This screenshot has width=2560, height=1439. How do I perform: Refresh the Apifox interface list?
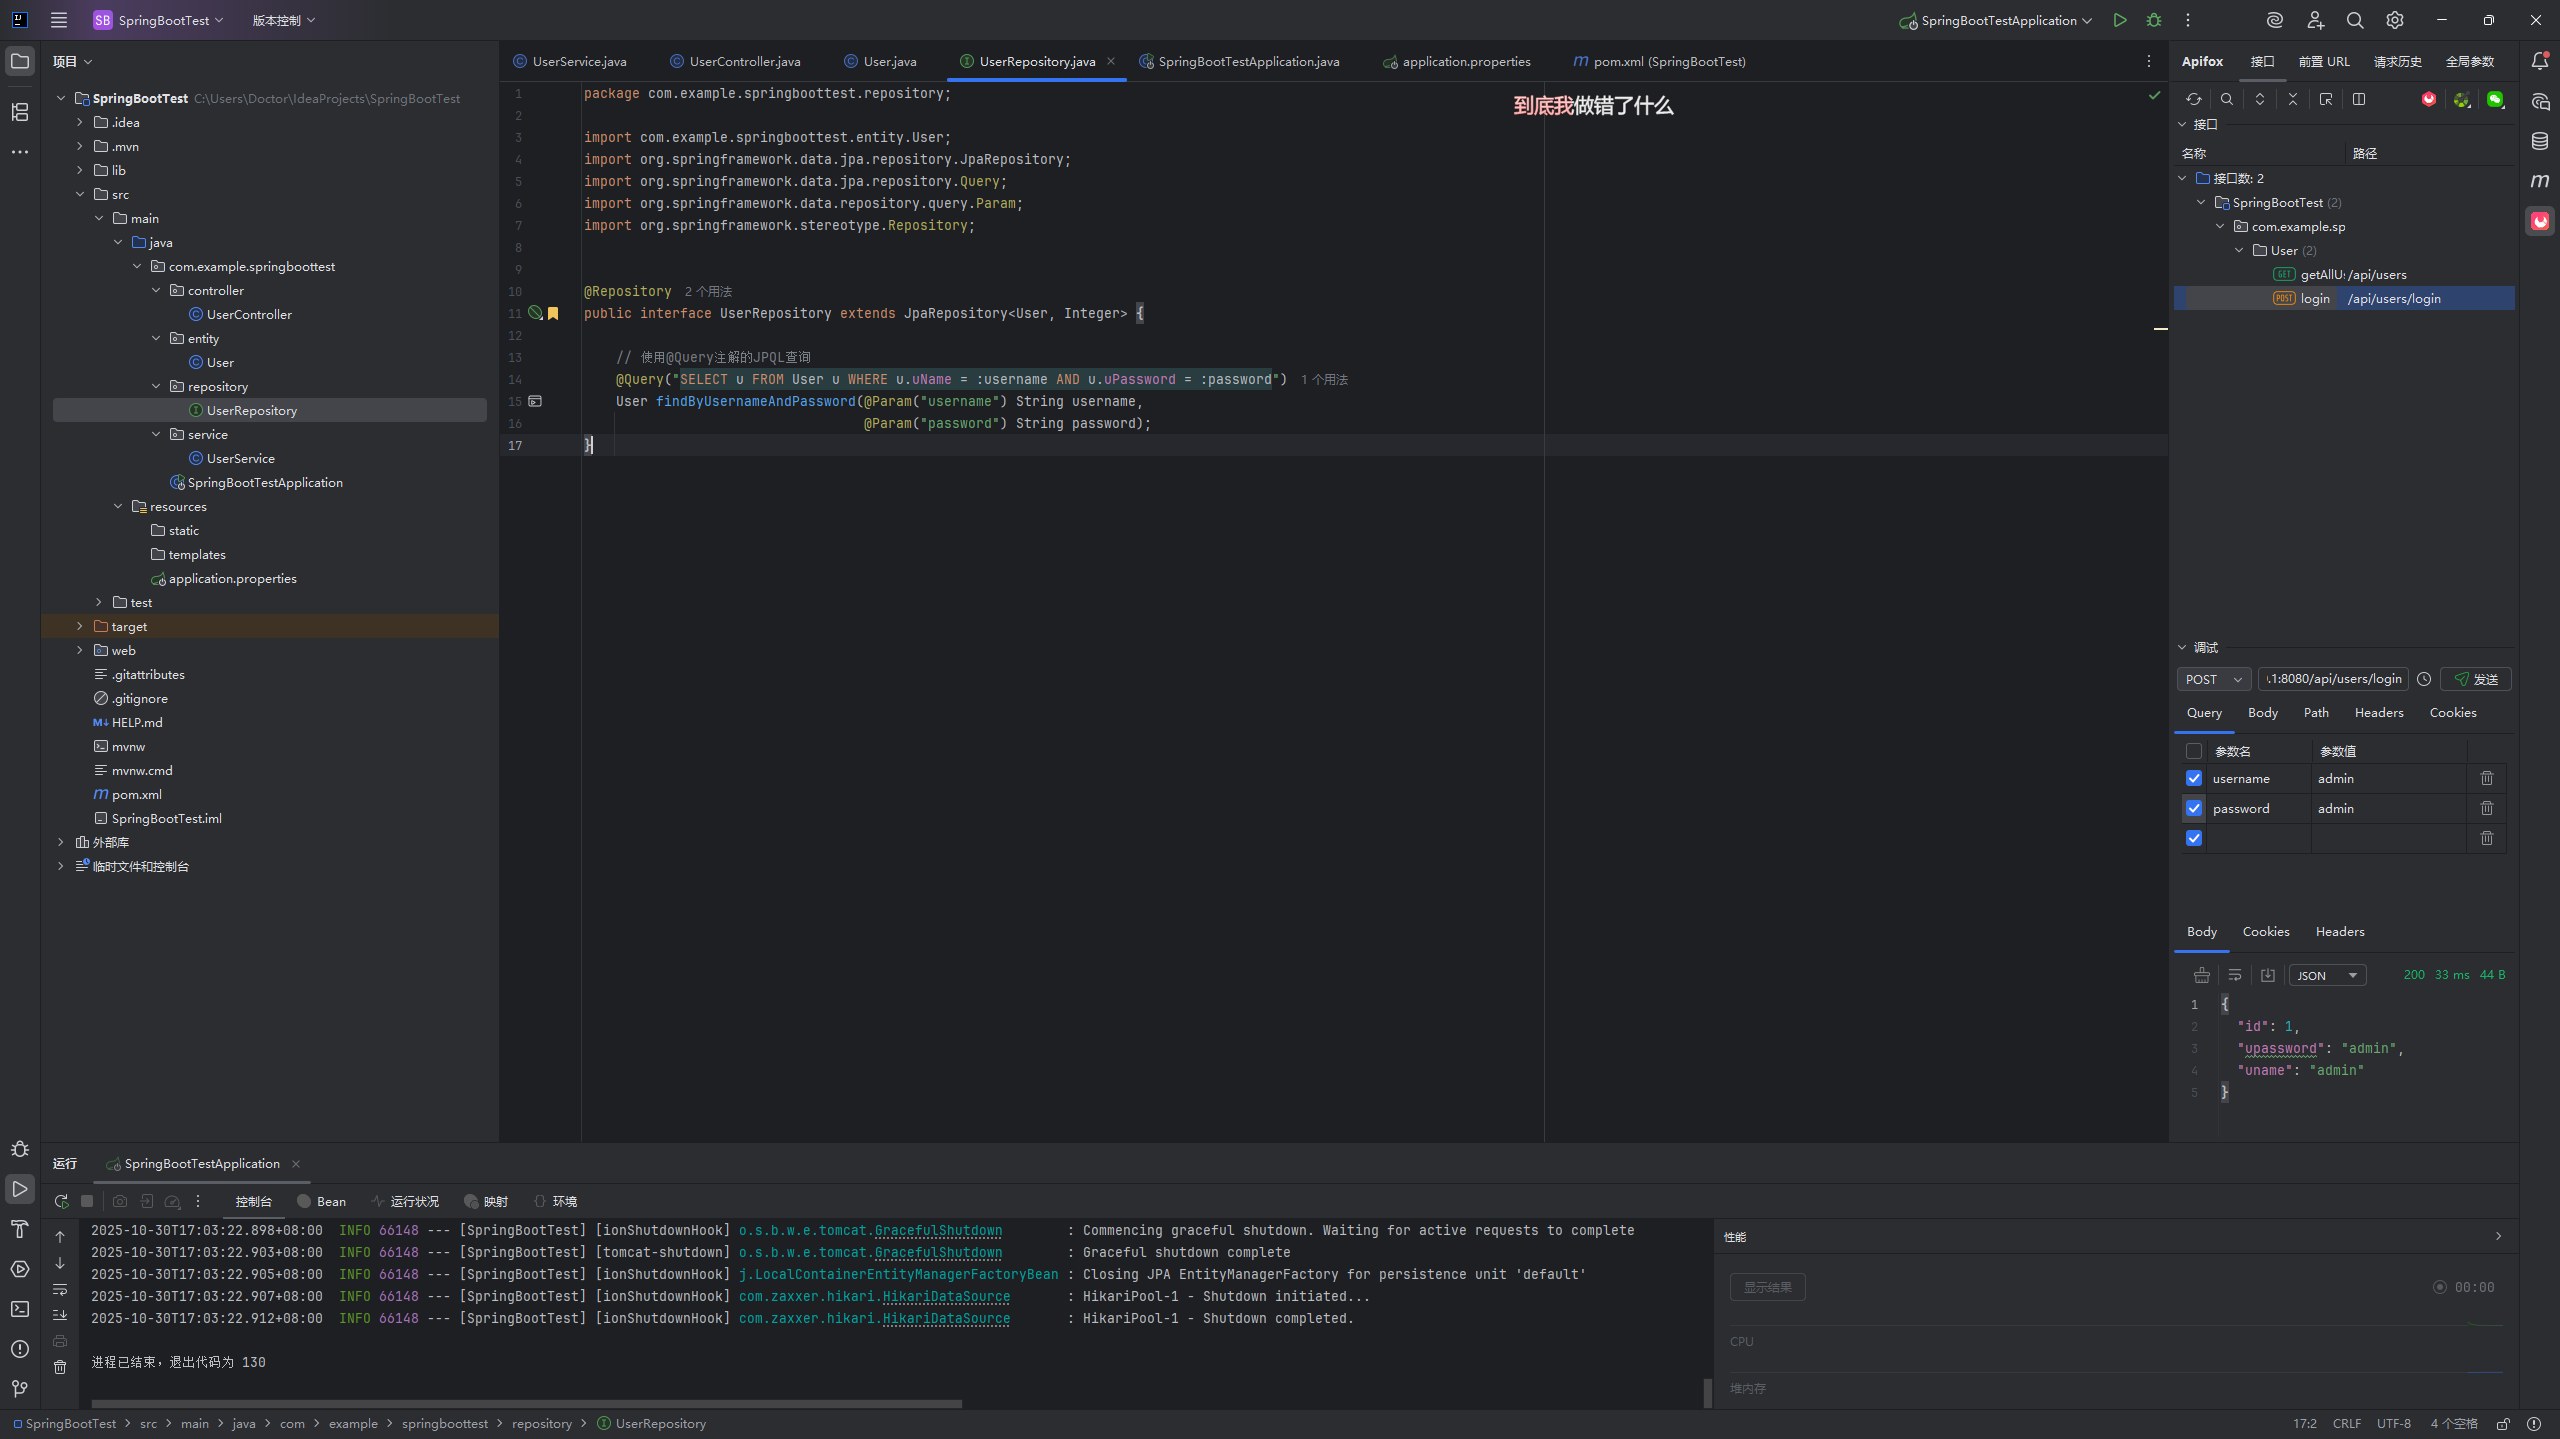point(2193,99)
